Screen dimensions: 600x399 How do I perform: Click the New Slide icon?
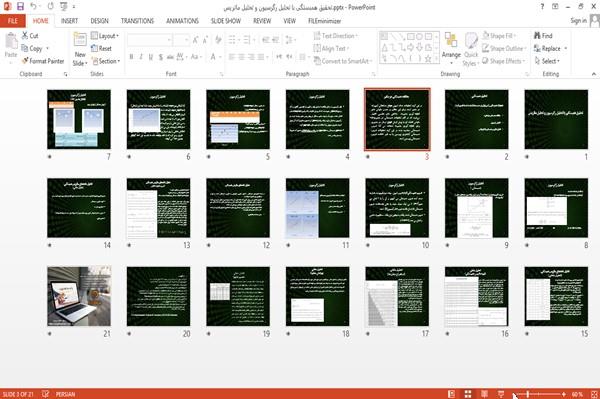pos(80,40)
